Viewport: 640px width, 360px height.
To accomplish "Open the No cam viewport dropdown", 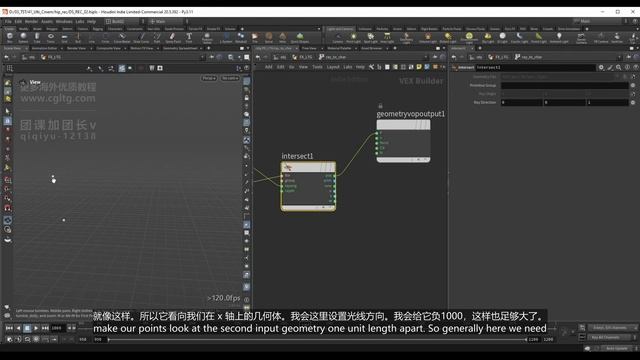I will (230, 78).
